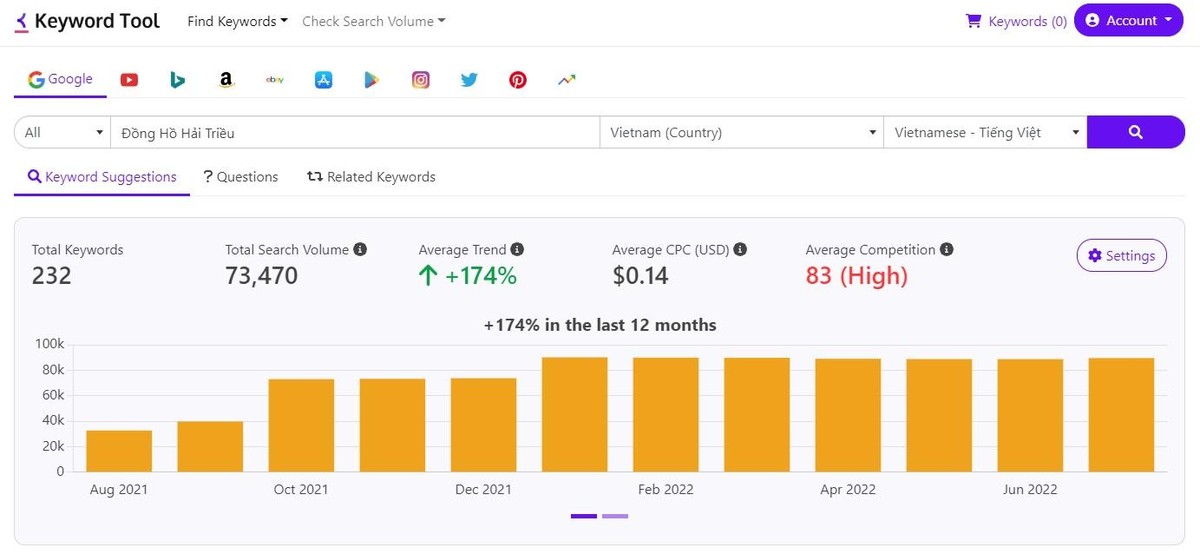Switch to the Instagram keyword source
The height and width of the screenshot is (554, 1200).
coord(421,80)
